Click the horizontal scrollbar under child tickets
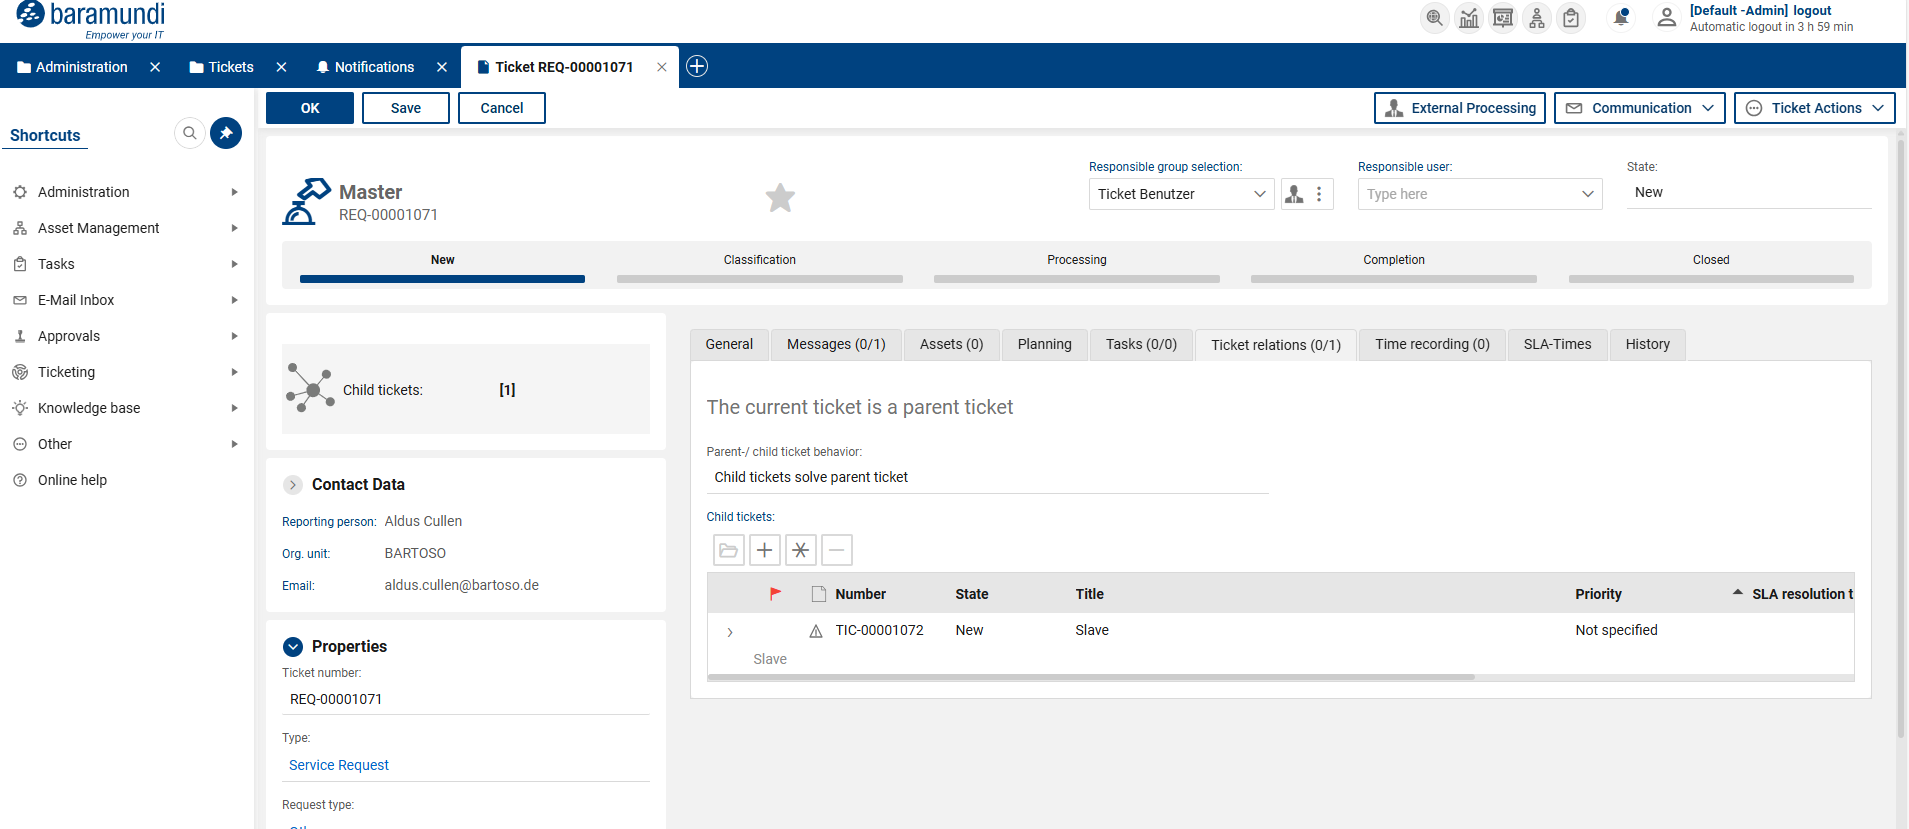Image resolution: width=1909 pixels, height=829 pixels. click(x=1091, y=677)
